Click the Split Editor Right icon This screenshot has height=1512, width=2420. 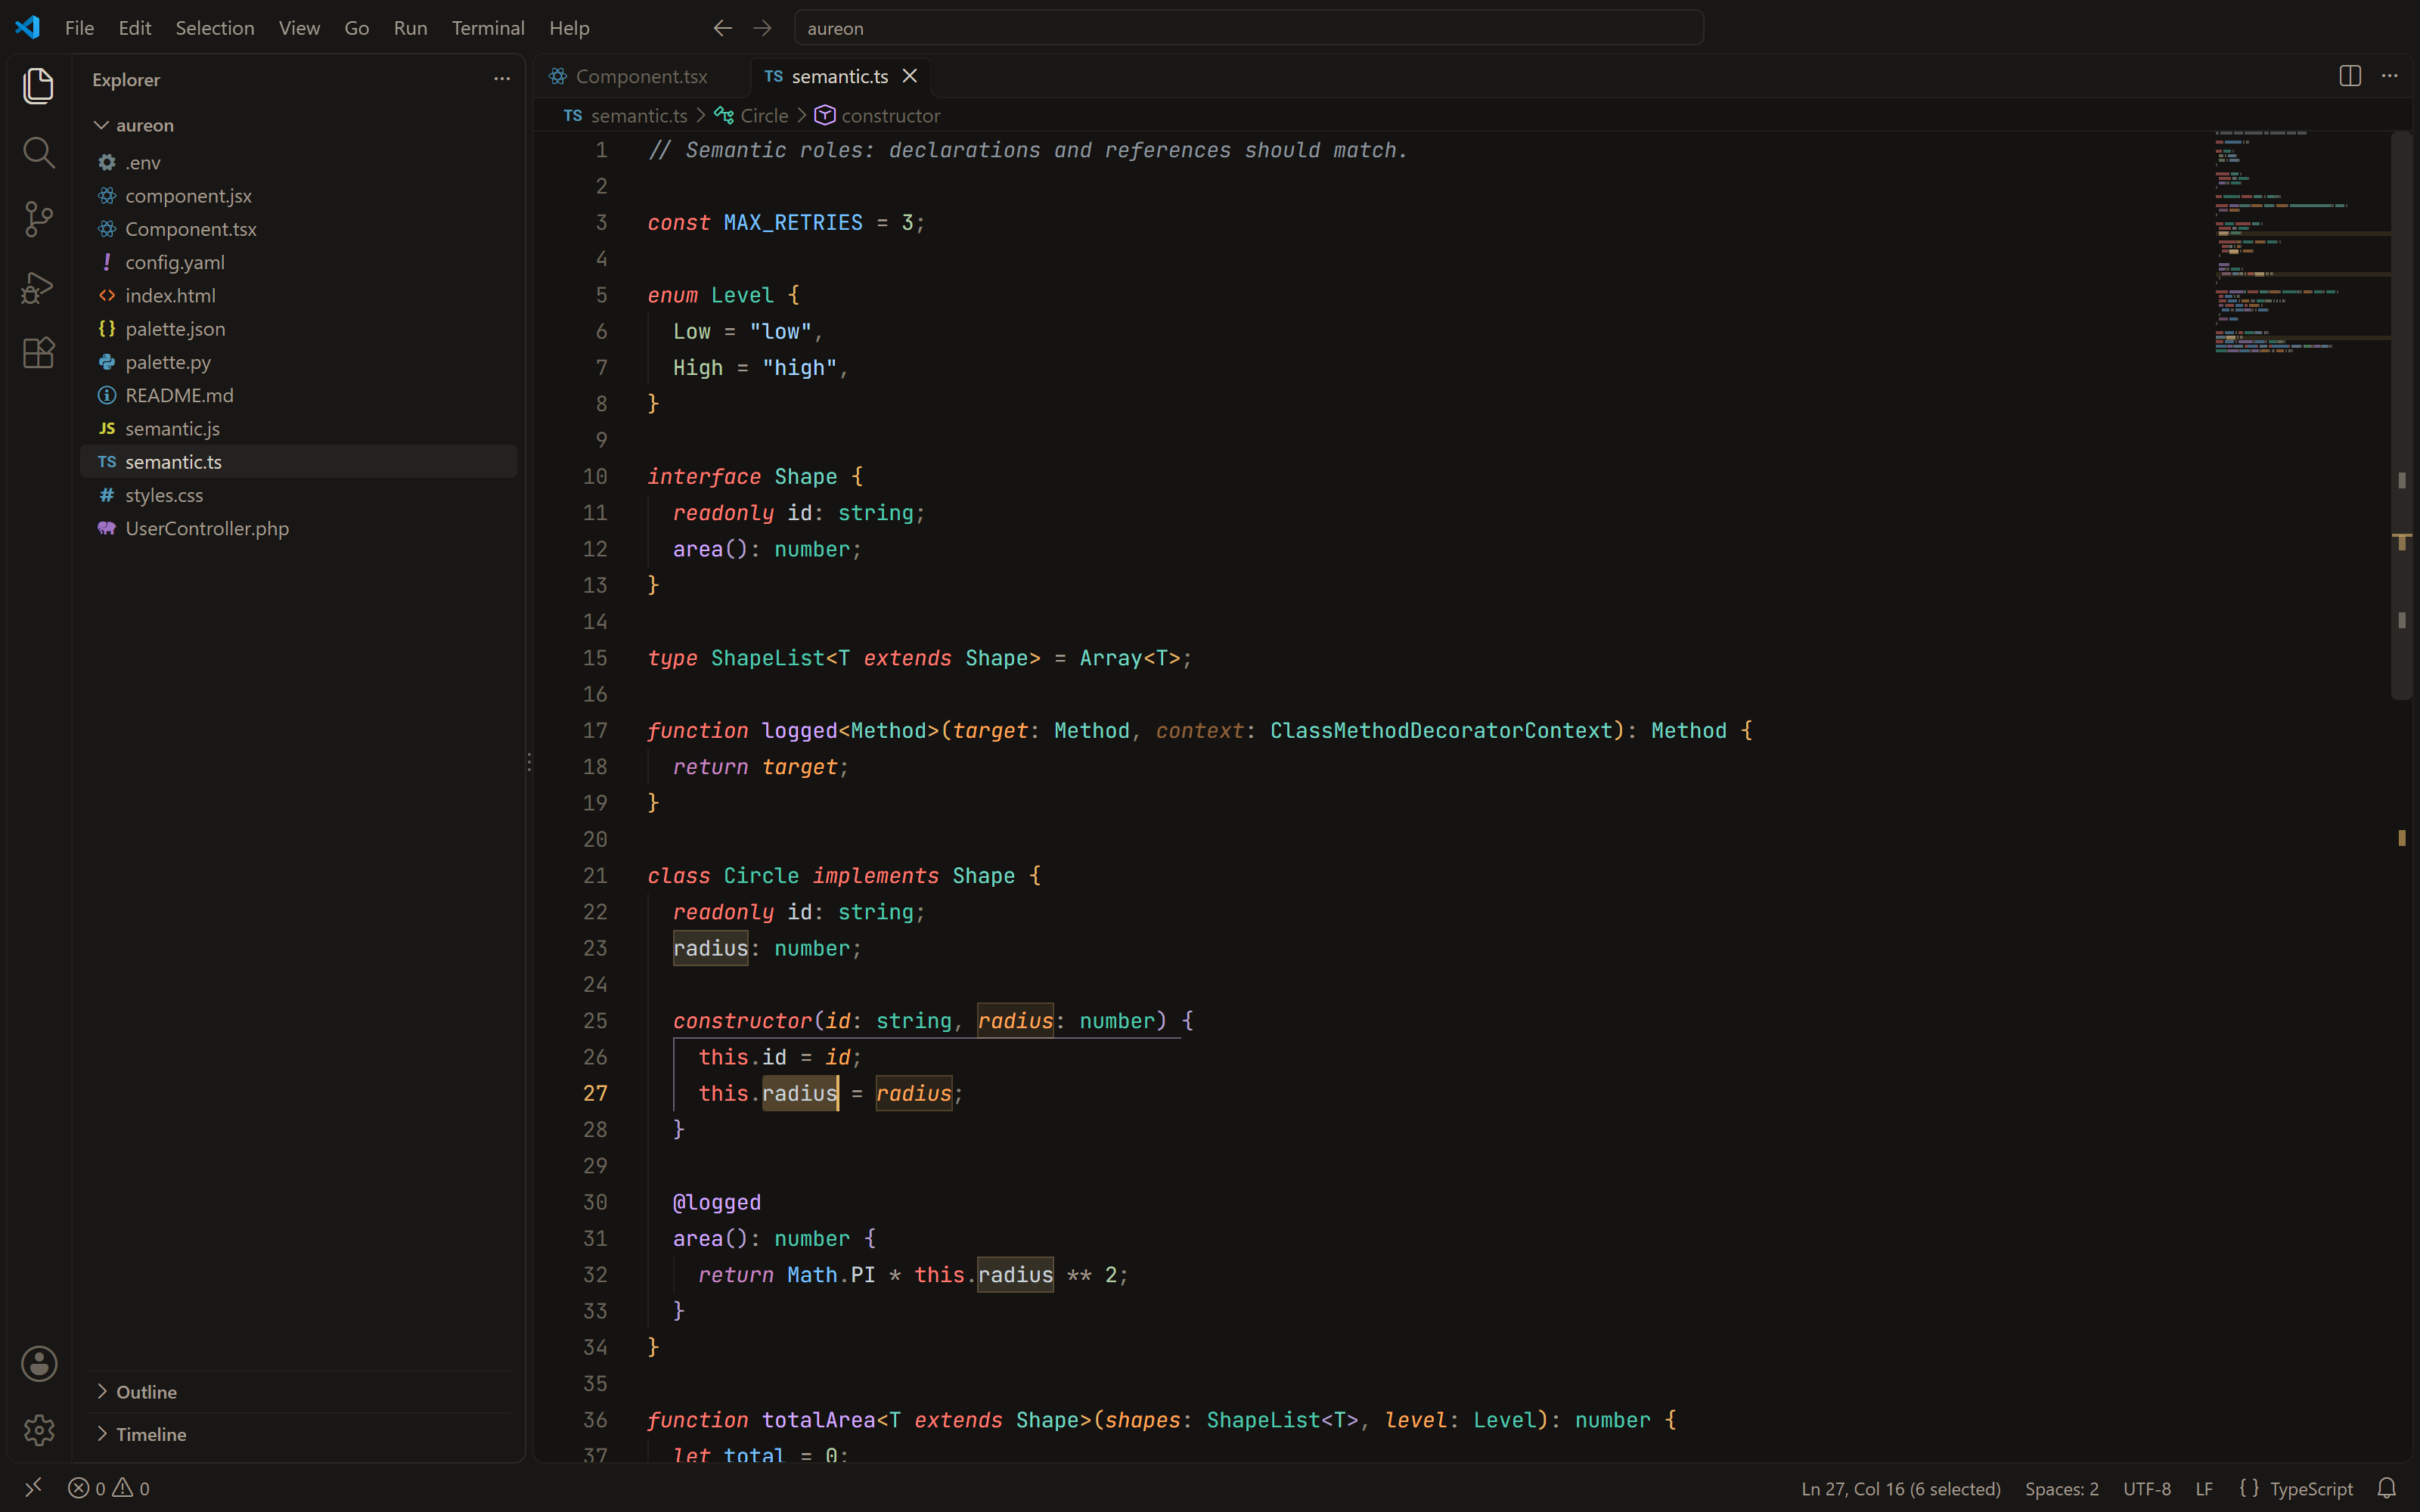coord(2350,76)
